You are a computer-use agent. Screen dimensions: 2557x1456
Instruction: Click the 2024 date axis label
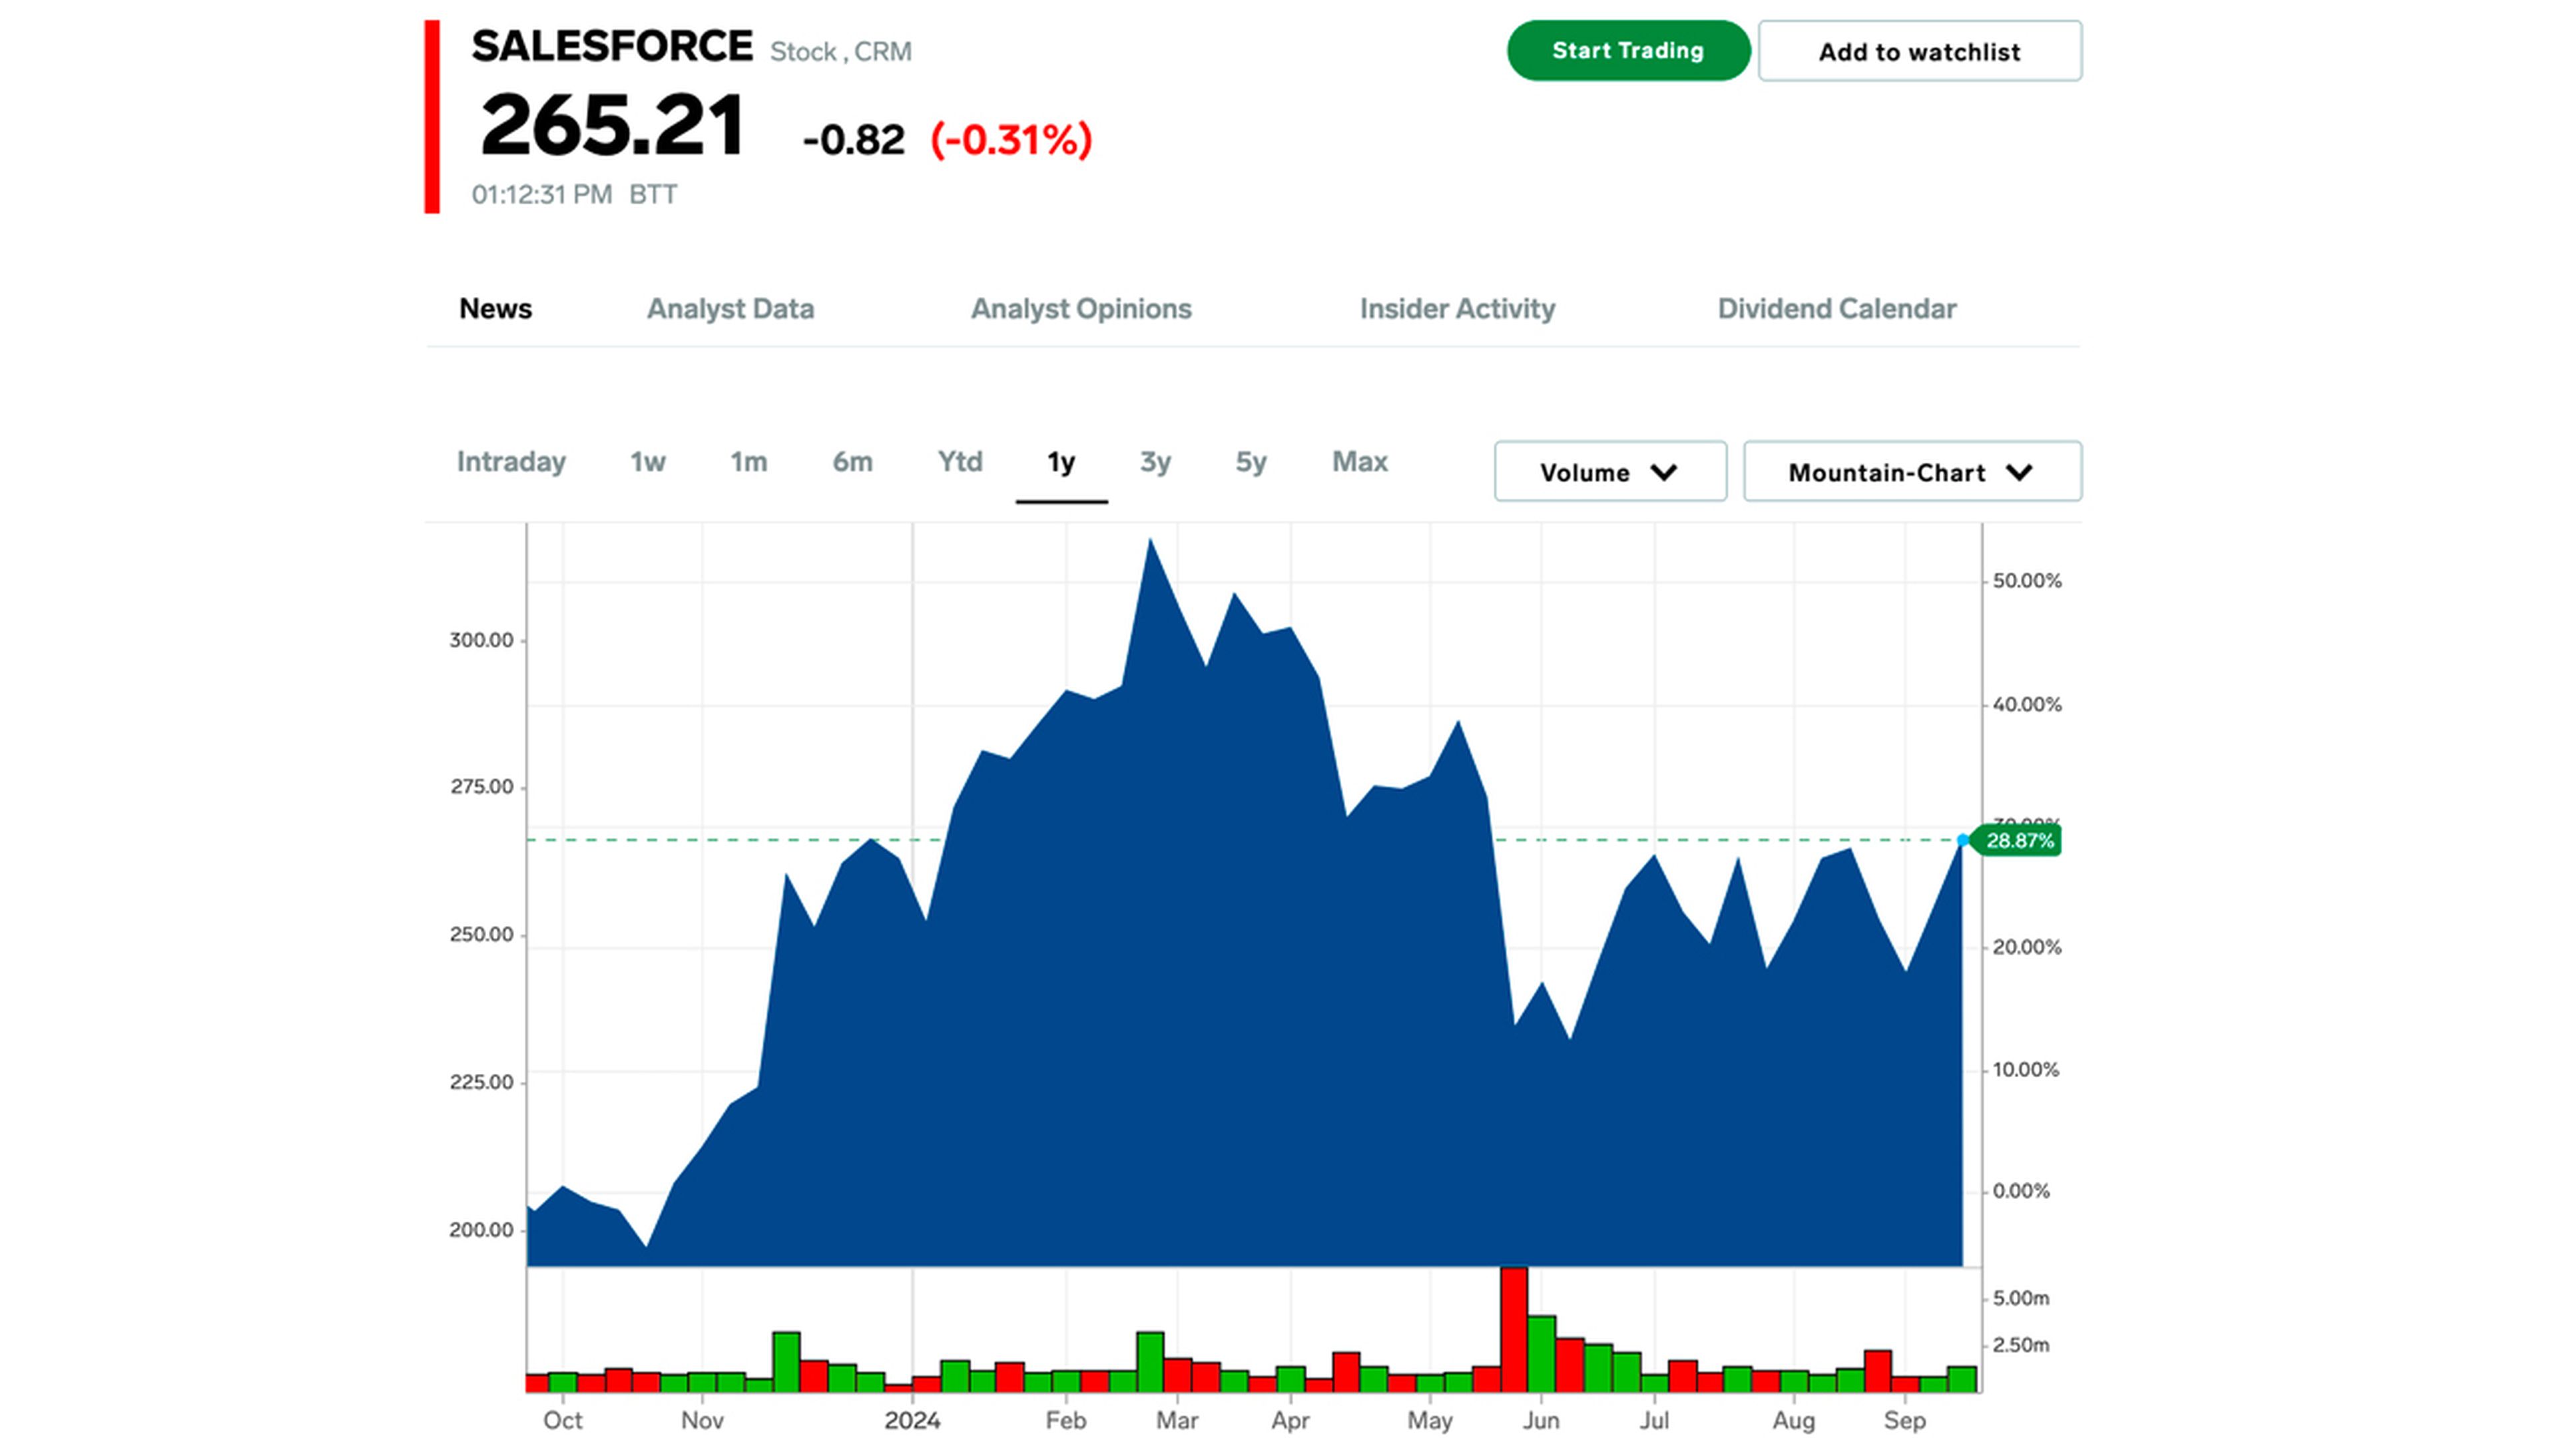912,1420
